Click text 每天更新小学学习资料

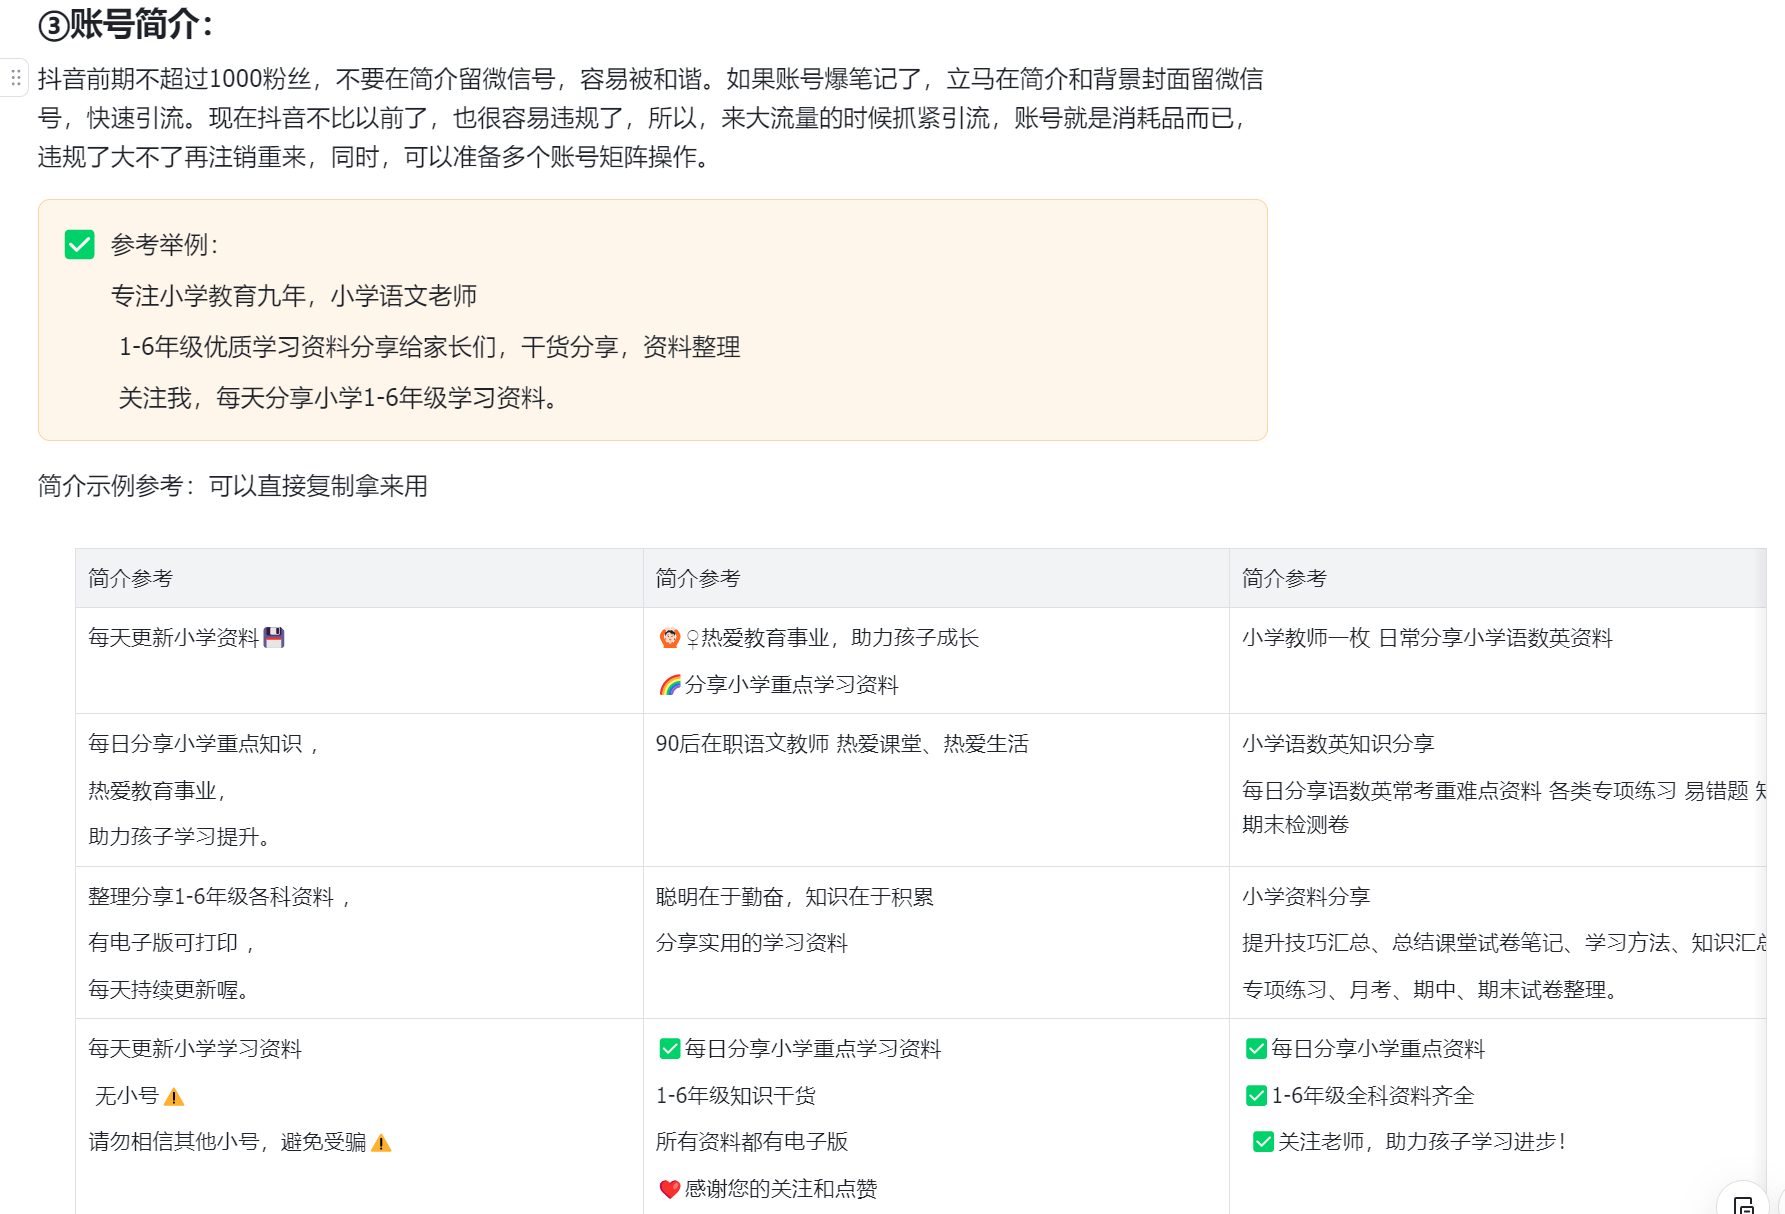[x=195, y=1049]
